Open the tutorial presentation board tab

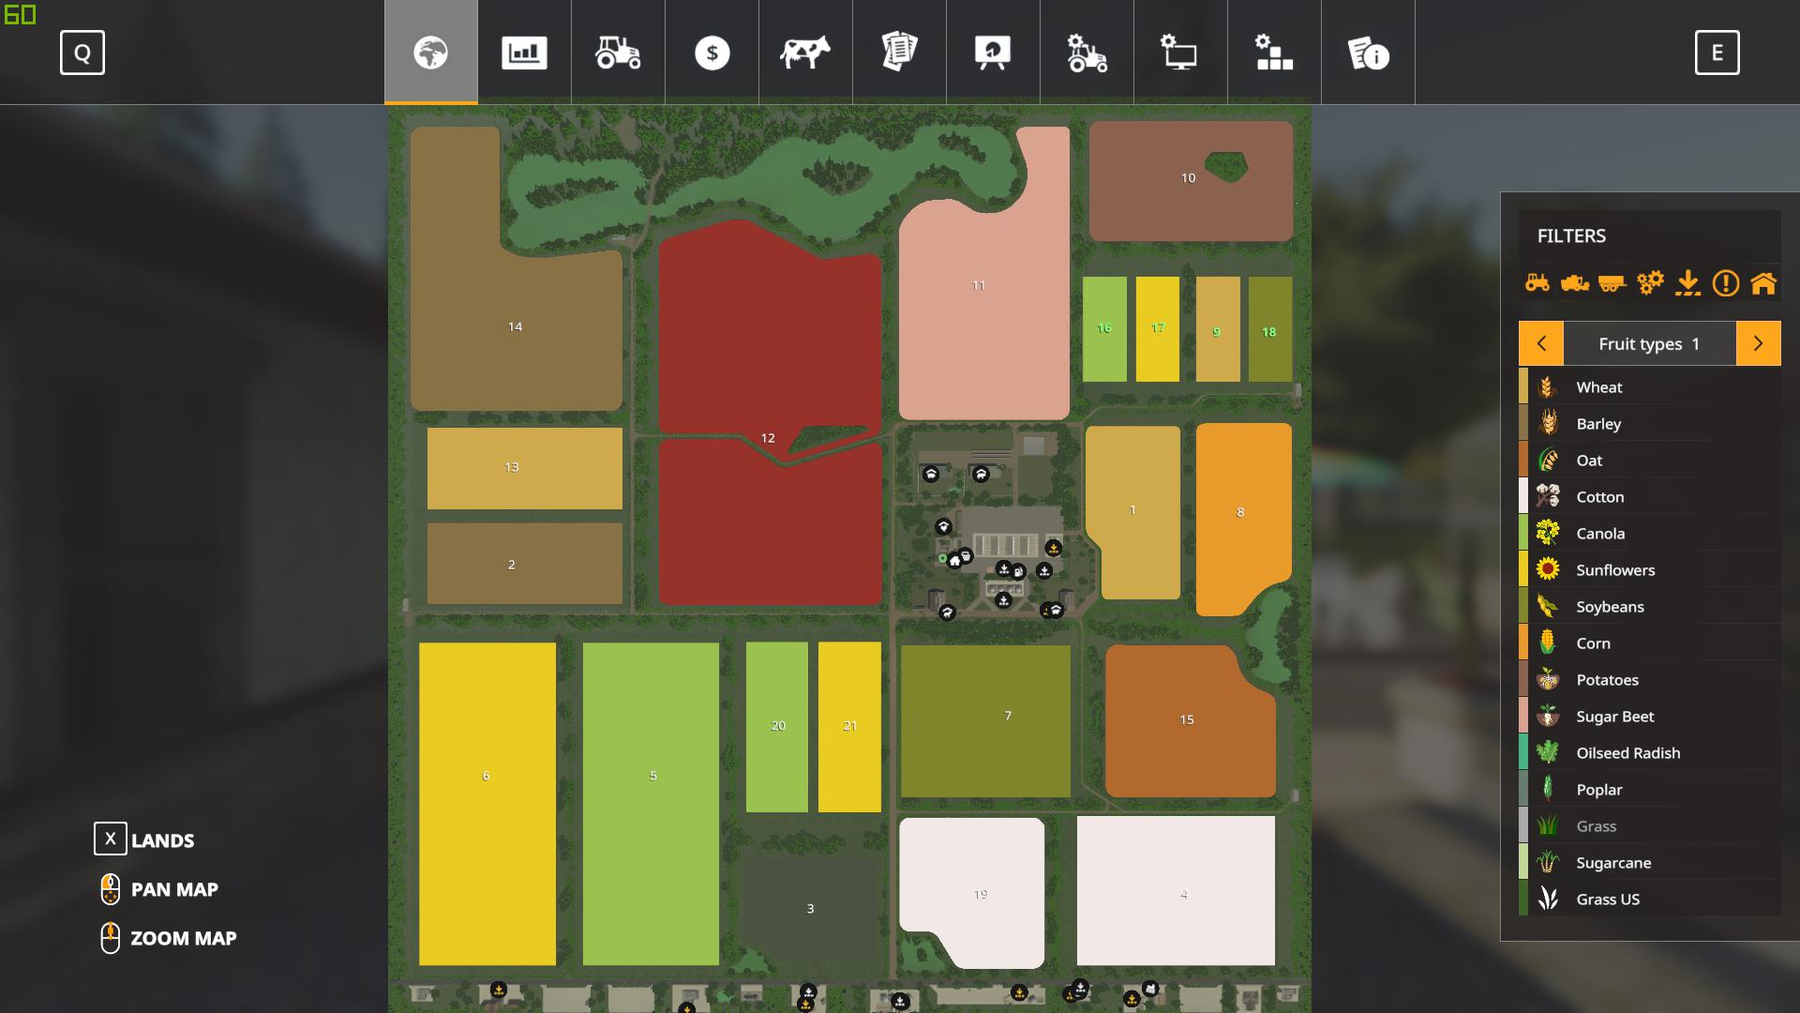(x=993, y=53)
